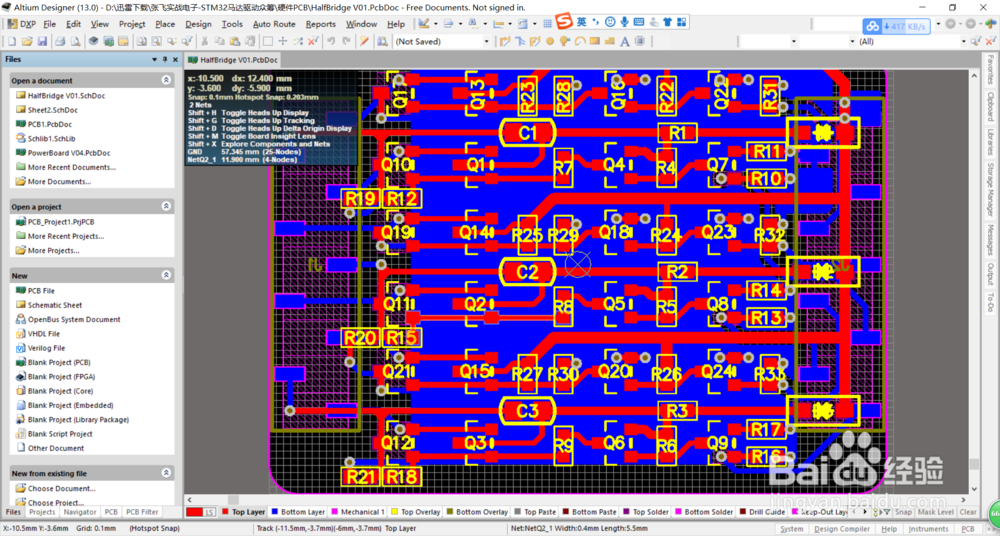This screenshot has height=536, width=1000.
Task: Open the (All) filter dropdown
Action: pyautogui.click(x=963, y=41)
